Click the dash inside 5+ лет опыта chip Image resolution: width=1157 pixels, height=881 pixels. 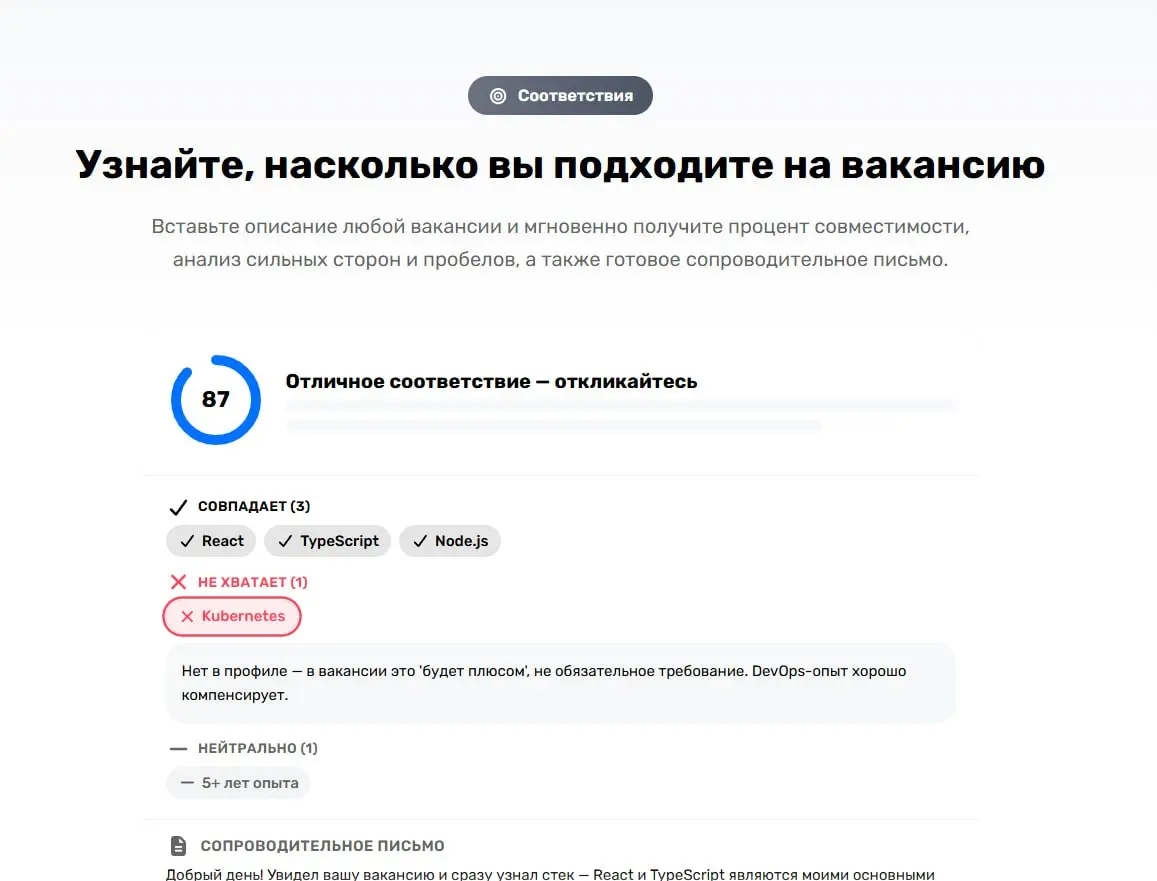click(187, 783)
